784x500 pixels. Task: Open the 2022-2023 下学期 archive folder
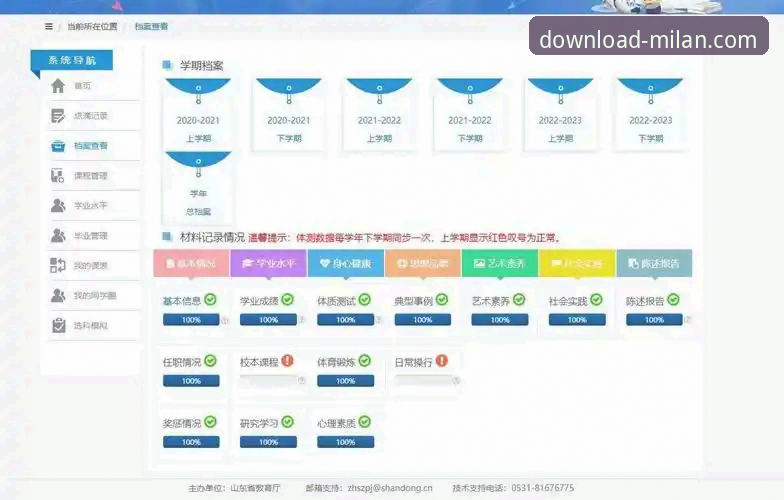(651, 114)
